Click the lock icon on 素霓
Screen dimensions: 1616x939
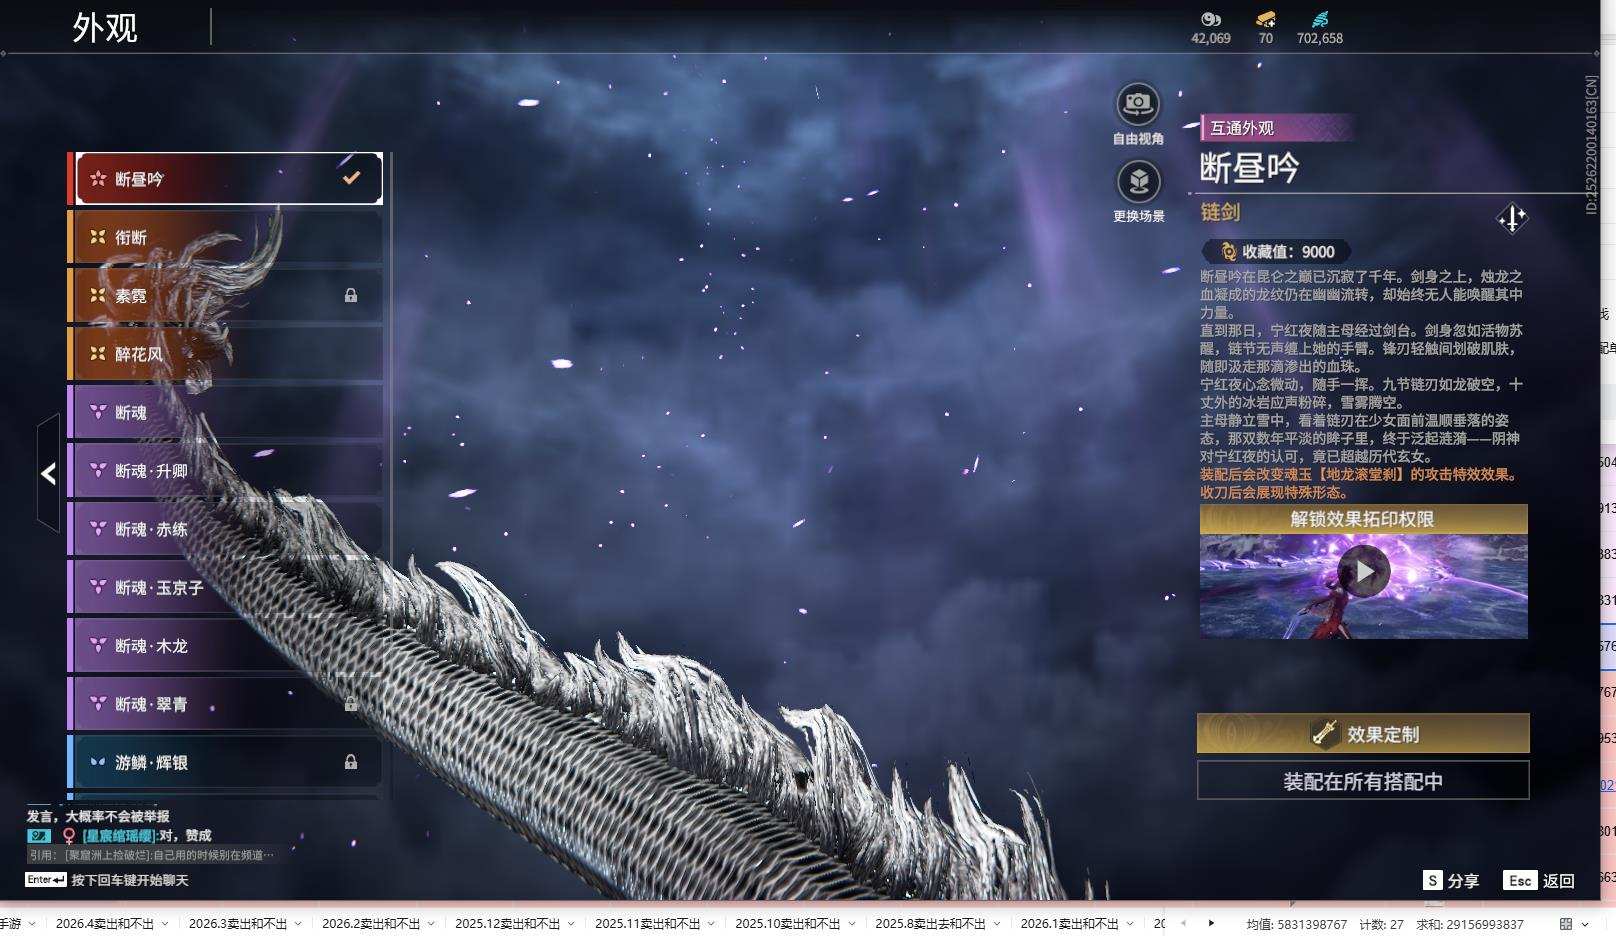click(x=351, y=295)
